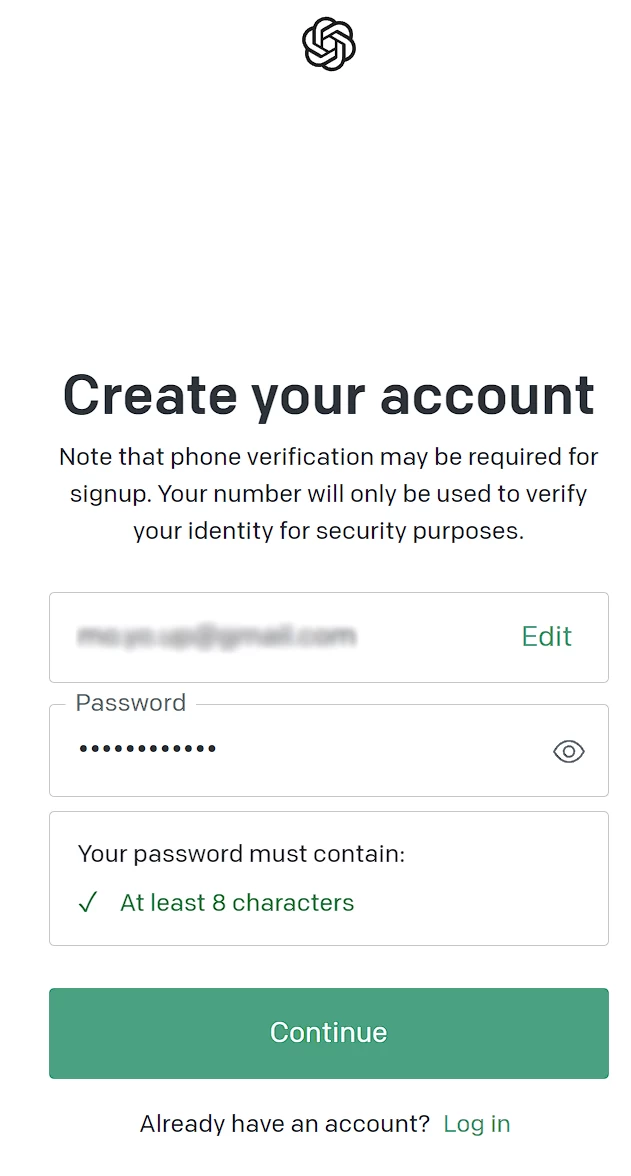
Task: Select the 'Create your account' heading
Action: point(329,395)
